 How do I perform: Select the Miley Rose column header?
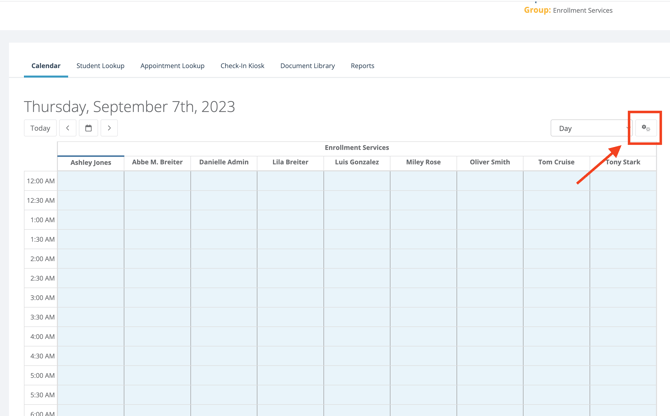(423, 162)
